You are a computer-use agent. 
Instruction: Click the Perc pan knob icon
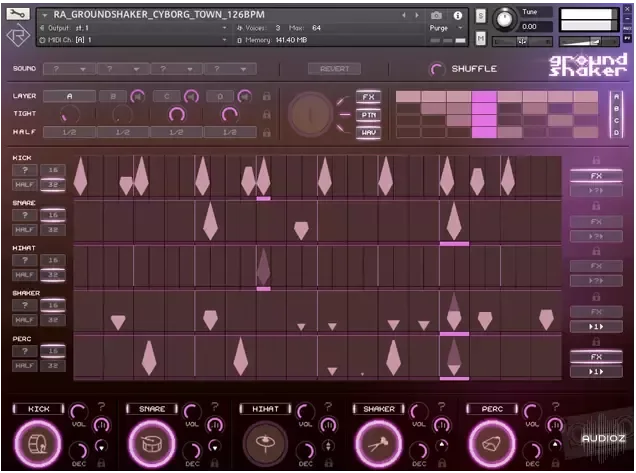pos(555,425)
